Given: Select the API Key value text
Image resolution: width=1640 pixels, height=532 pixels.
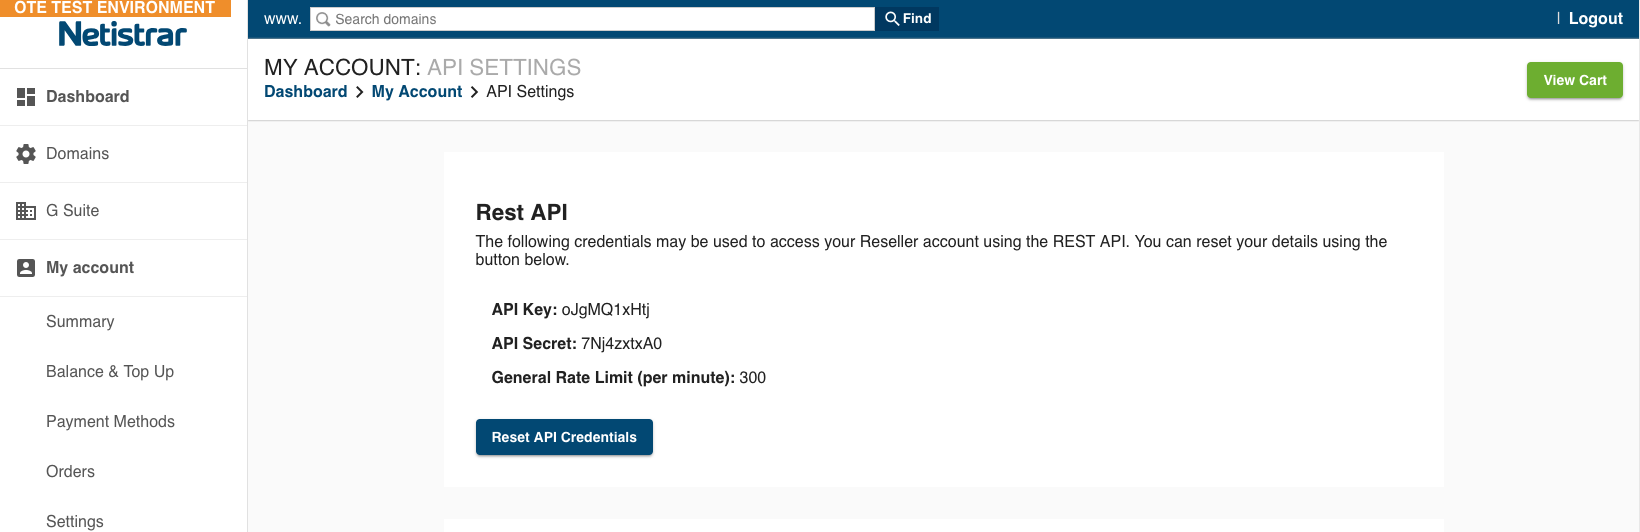Looking at the screenshot, I should pyautogui.click(x=606, y=310).
